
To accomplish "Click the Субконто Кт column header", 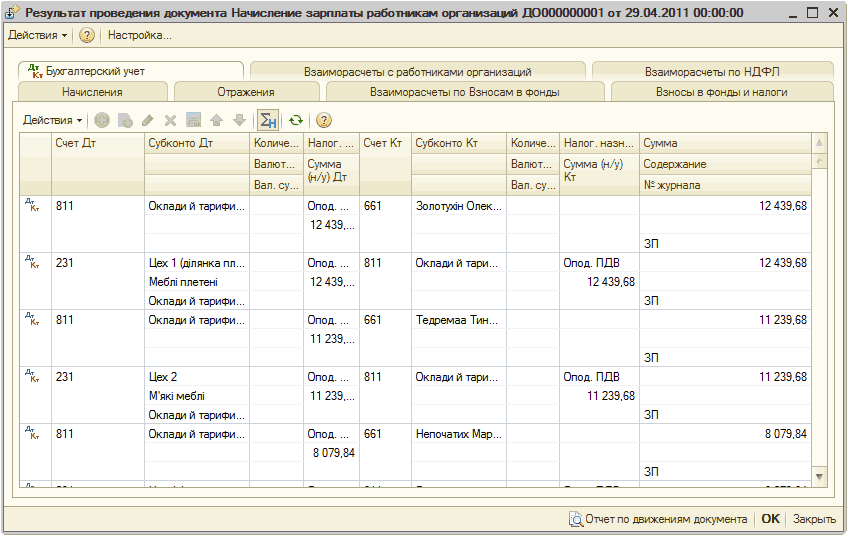I will click(459, 143).
